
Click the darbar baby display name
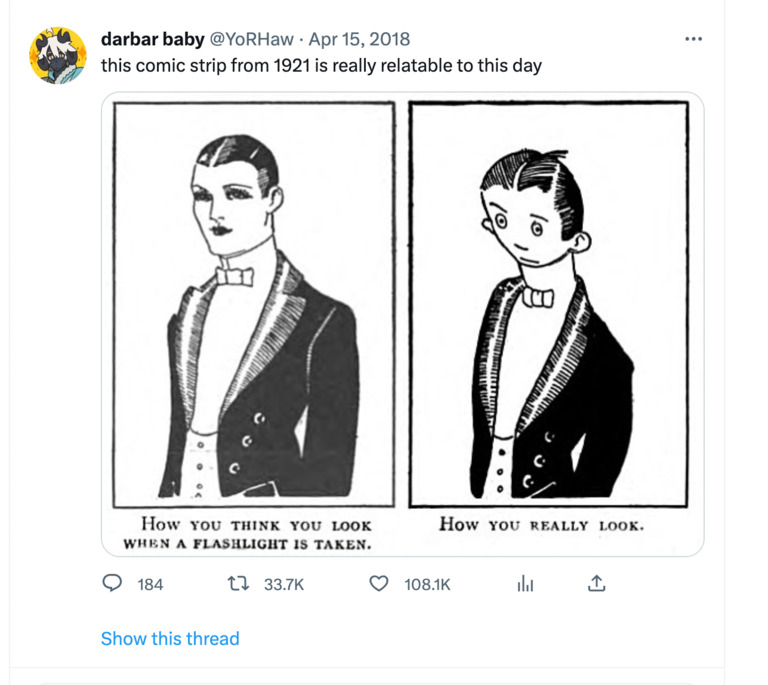coord(152,39)
